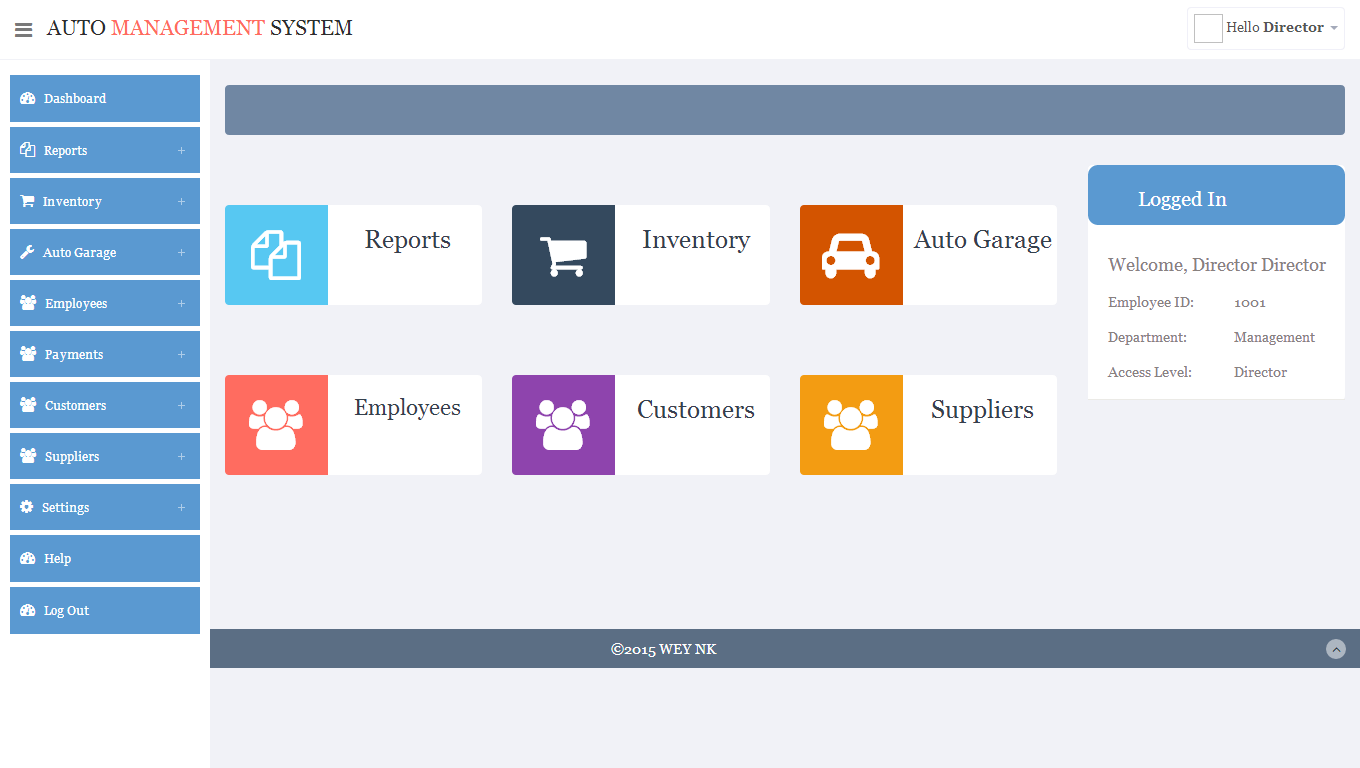The width and height of the screenshot is (1360, 768).
Task: Expand the Reports sidebar submenu
Action: [x=181, y=150]
